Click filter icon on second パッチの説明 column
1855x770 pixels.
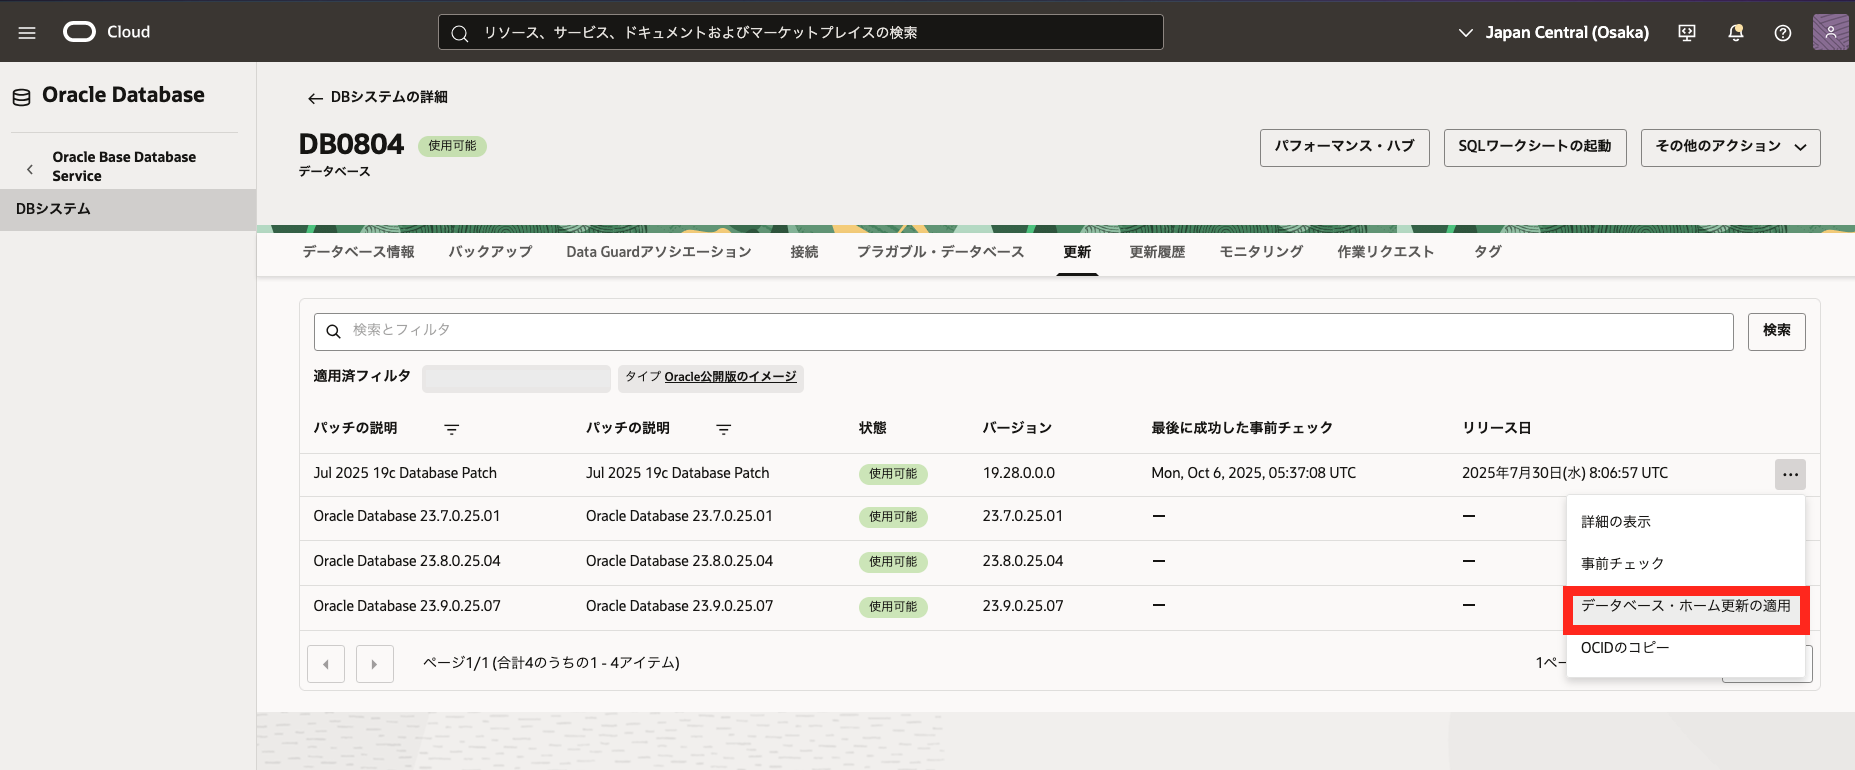point(724,429)
